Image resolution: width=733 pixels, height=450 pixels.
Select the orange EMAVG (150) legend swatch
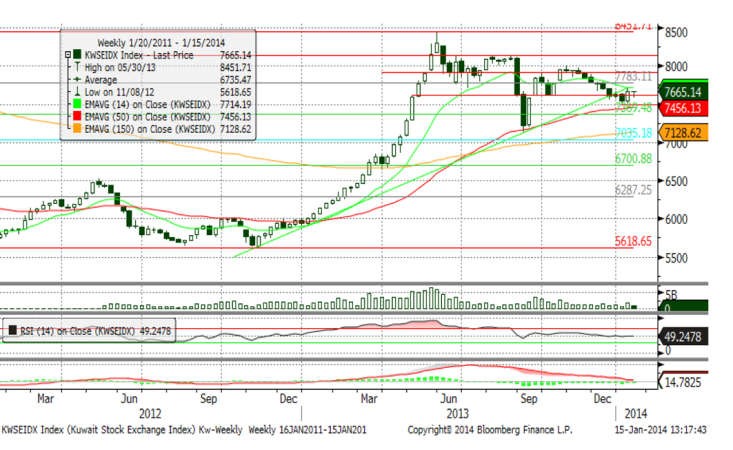click(77, 129)
